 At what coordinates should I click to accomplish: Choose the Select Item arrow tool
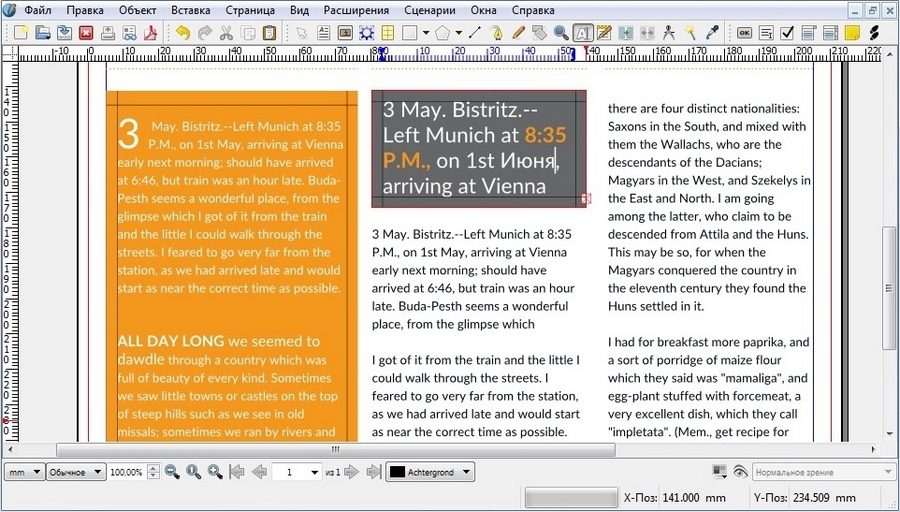301,33
